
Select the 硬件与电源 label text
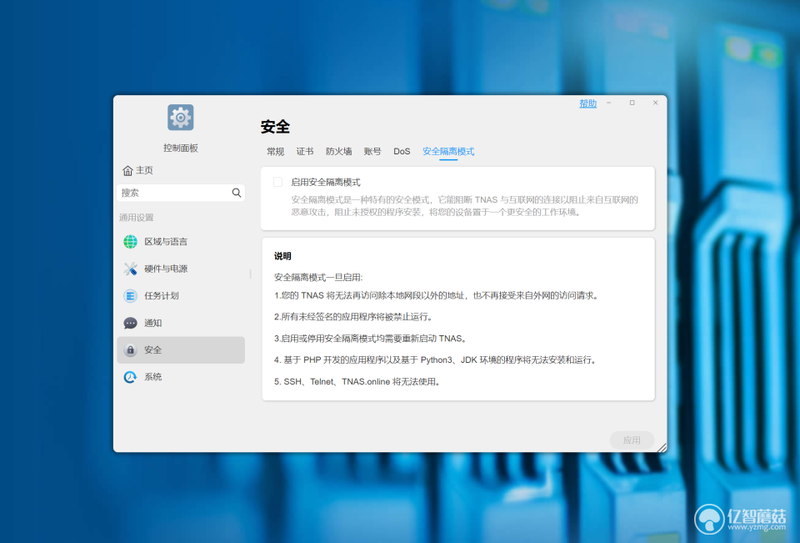click(166, 268)
